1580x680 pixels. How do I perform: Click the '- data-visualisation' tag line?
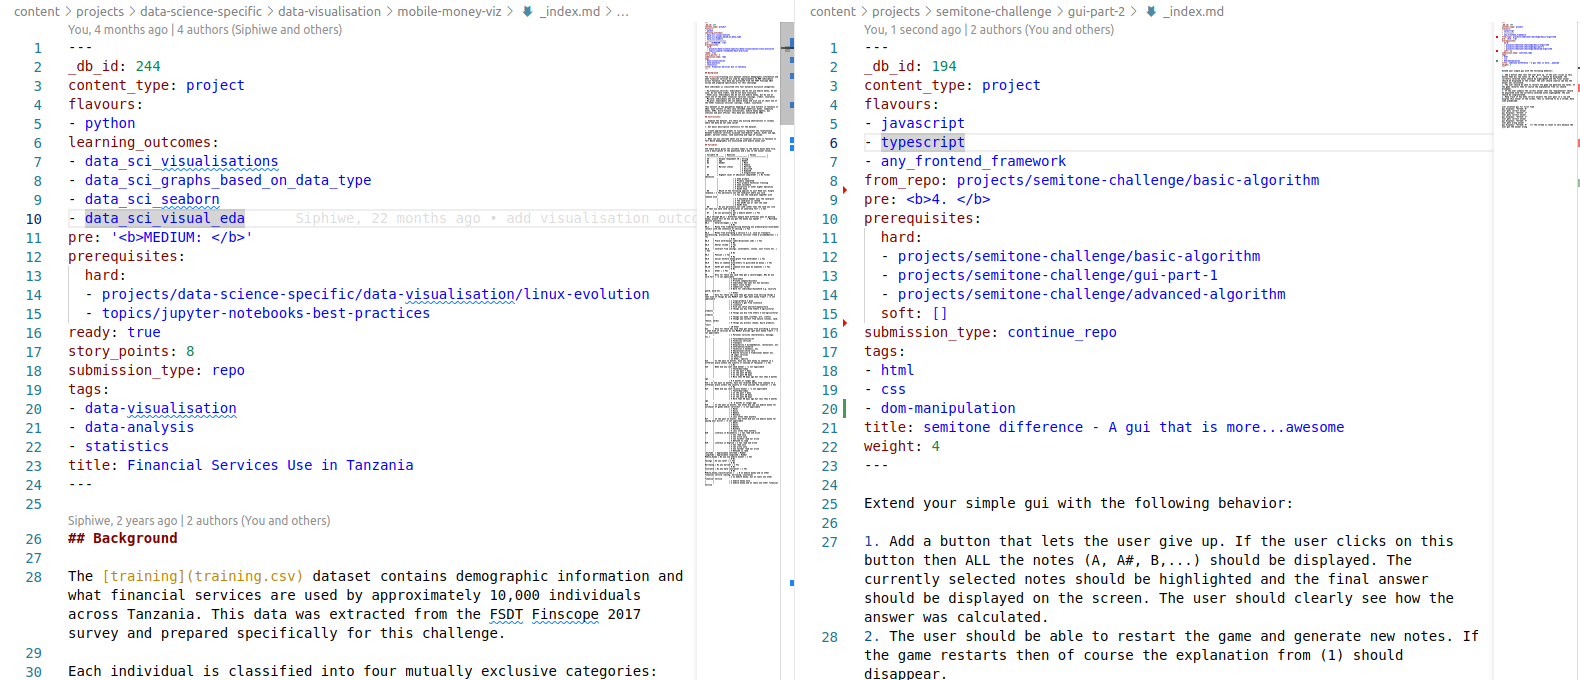[152, 408]
